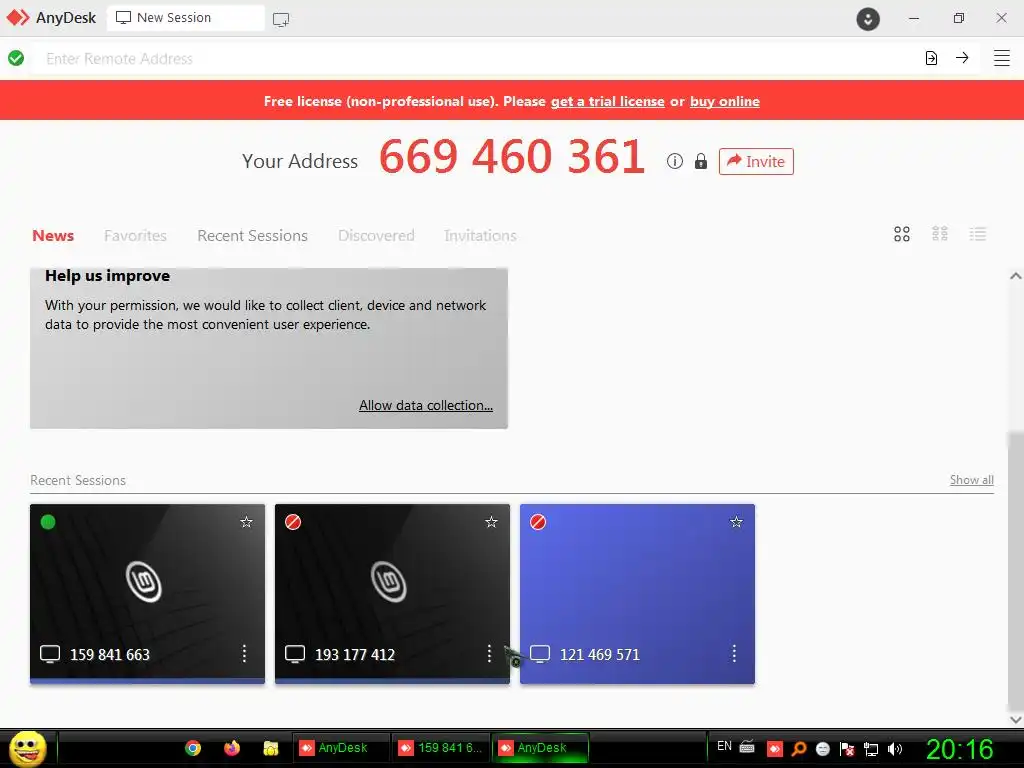Click the red offline indicator on 121 469 571
Image resolution: width=1024 pixels, height=768 pixels.
[537, 522]
